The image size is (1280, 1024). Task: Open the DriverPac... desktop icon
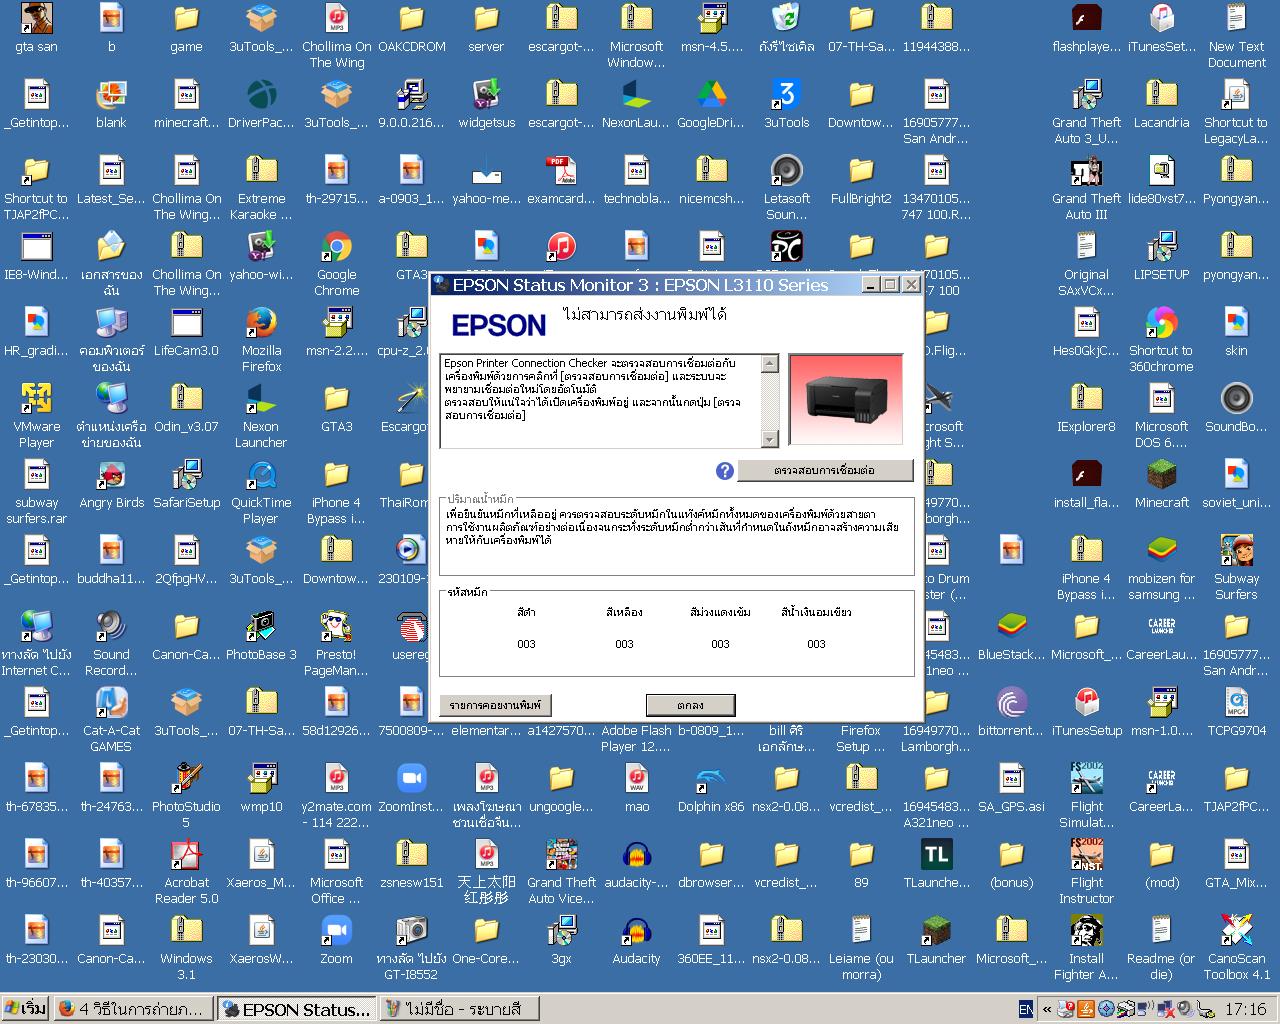point(261,104)
